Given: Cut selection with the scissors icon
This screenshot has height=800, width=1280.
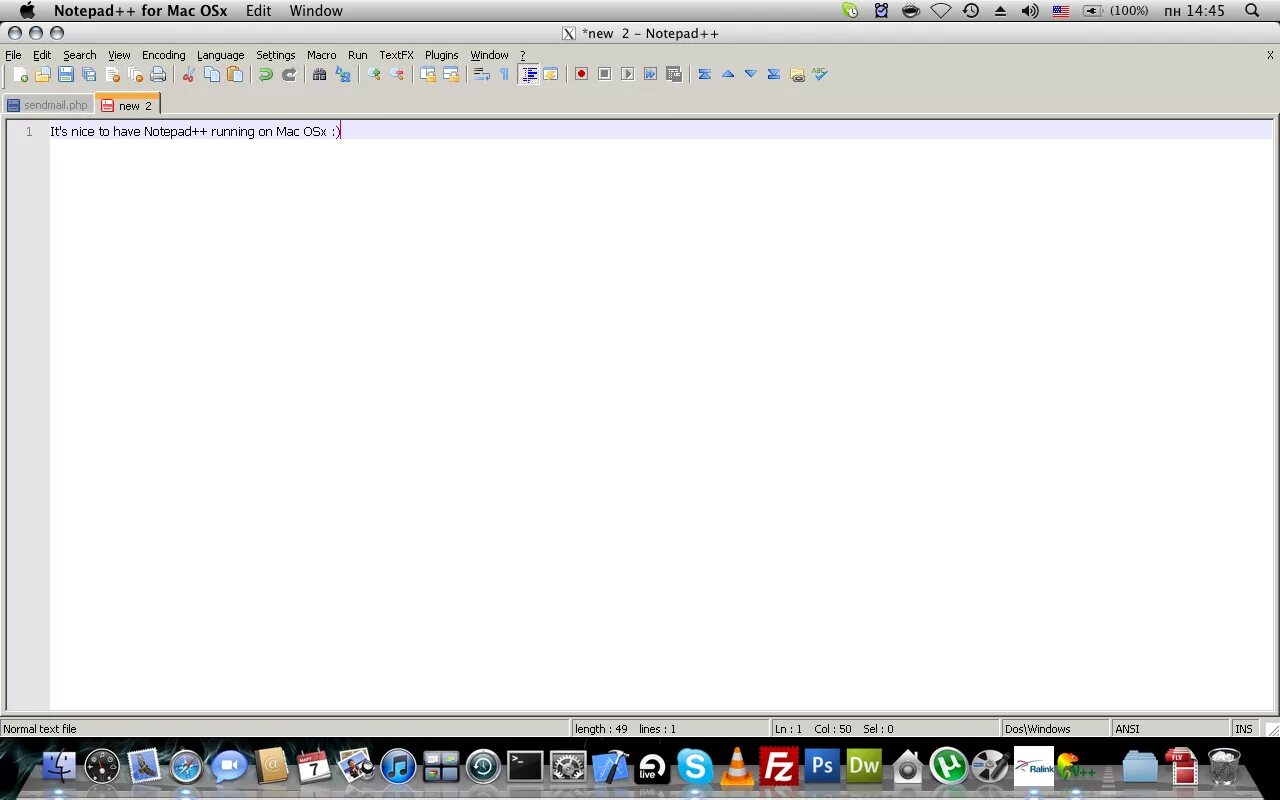Looking at the screenshot, I should click(188, 74).
